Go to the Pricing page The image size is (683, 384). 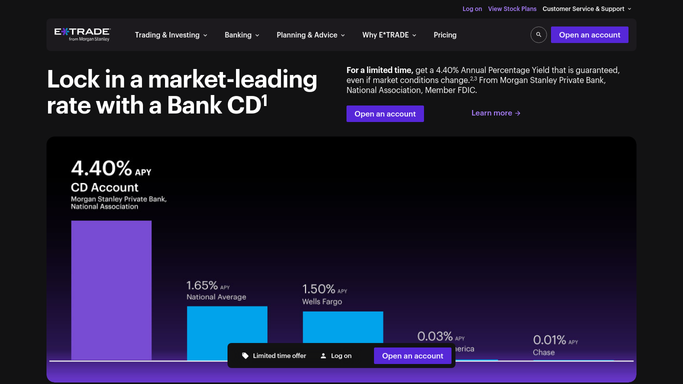pos(445,35)
